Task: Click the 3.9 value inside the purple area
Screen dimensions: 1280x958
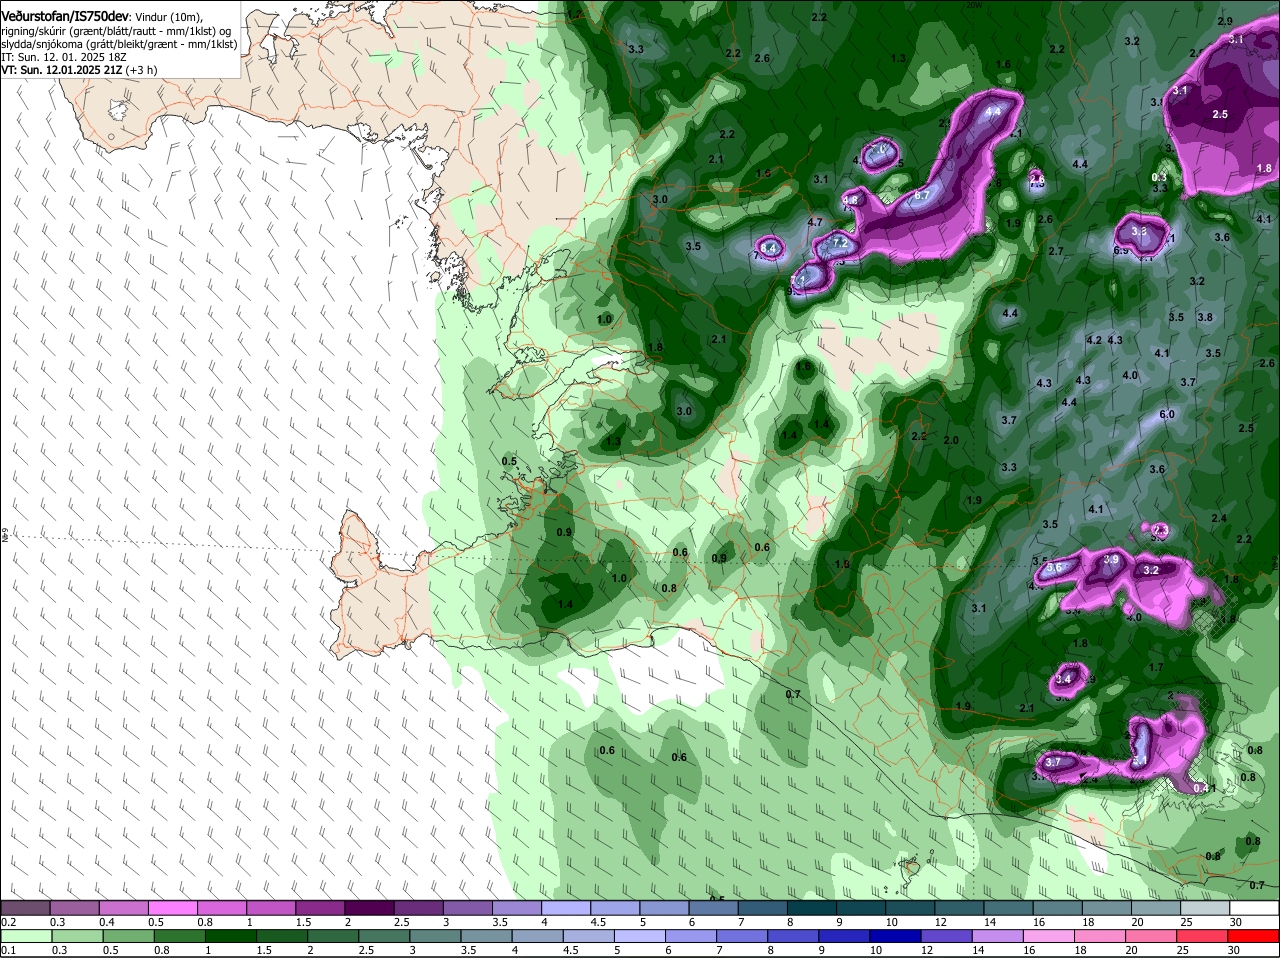Action: (x=1111, y=560)
